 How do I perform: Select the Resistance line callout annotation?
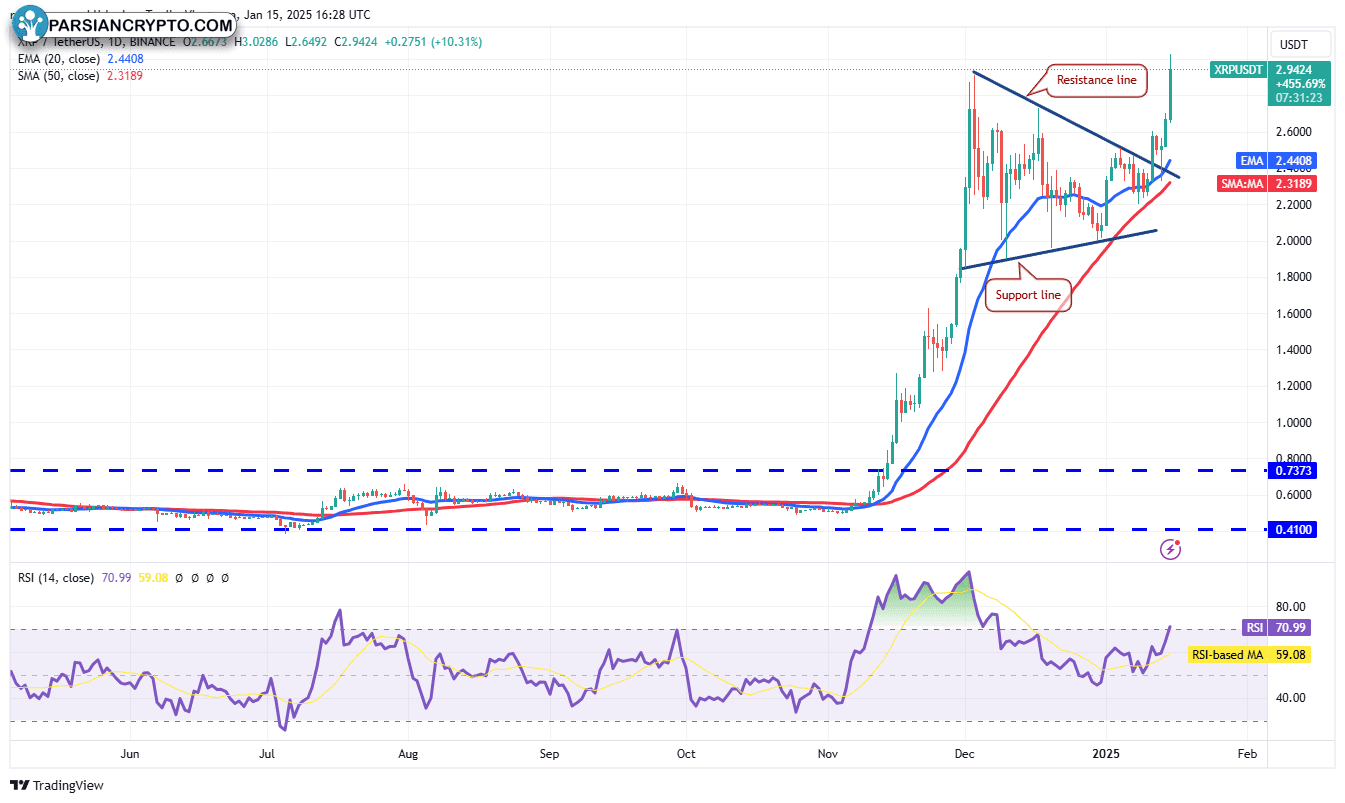pyautogui.click(x=1097, y=79)
